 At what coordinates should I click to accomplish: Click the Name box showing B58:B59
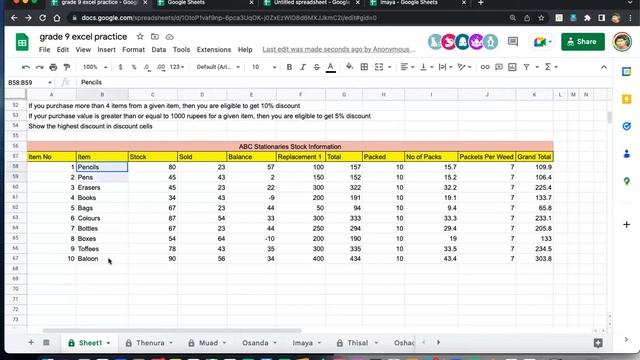click(29, 82)
